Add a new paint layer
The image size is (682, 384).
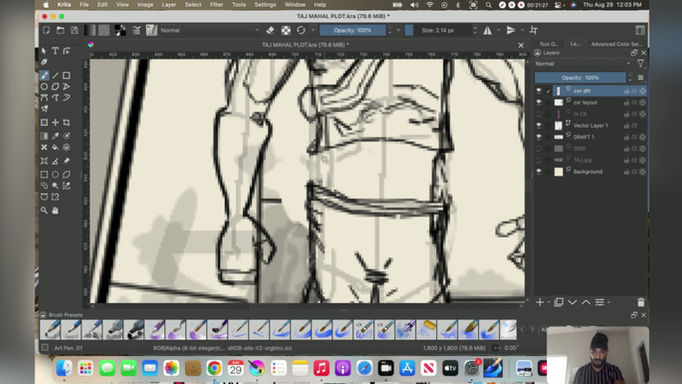pos(540,302)
